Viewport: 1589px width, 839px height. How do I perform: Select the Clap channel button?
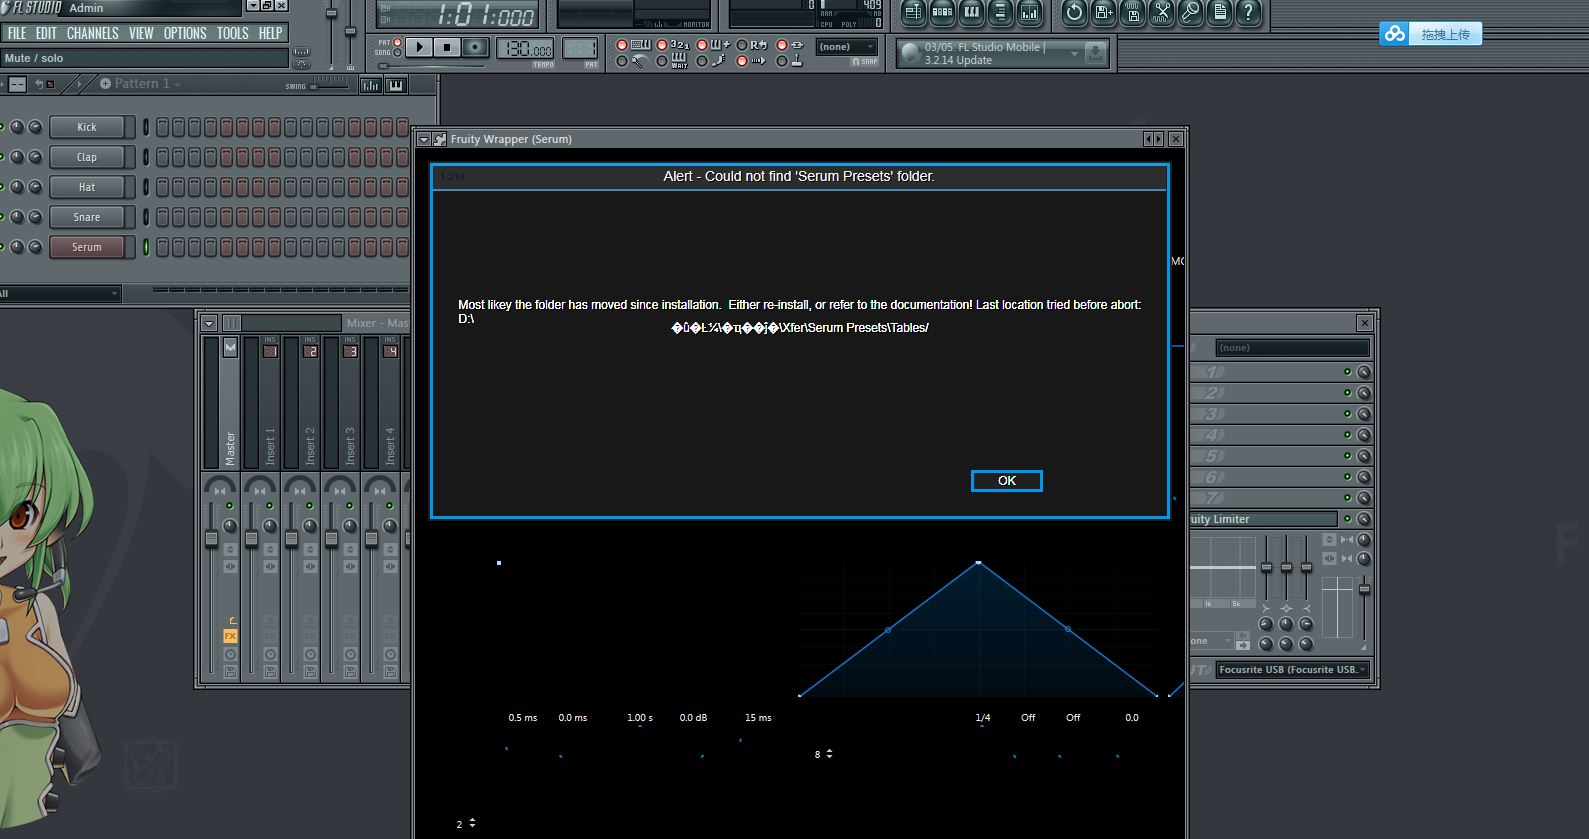(x=87, y=157)
